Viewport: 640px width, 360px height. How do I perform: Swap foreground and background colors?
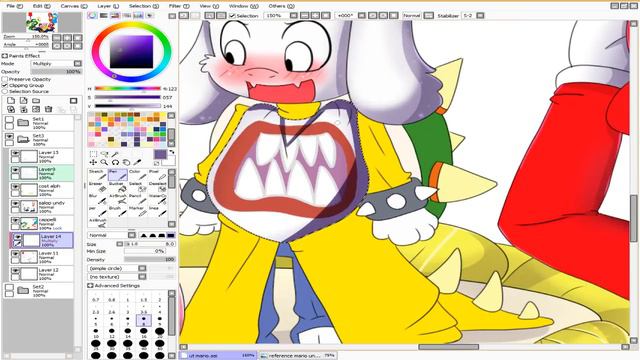pos(172,152)
